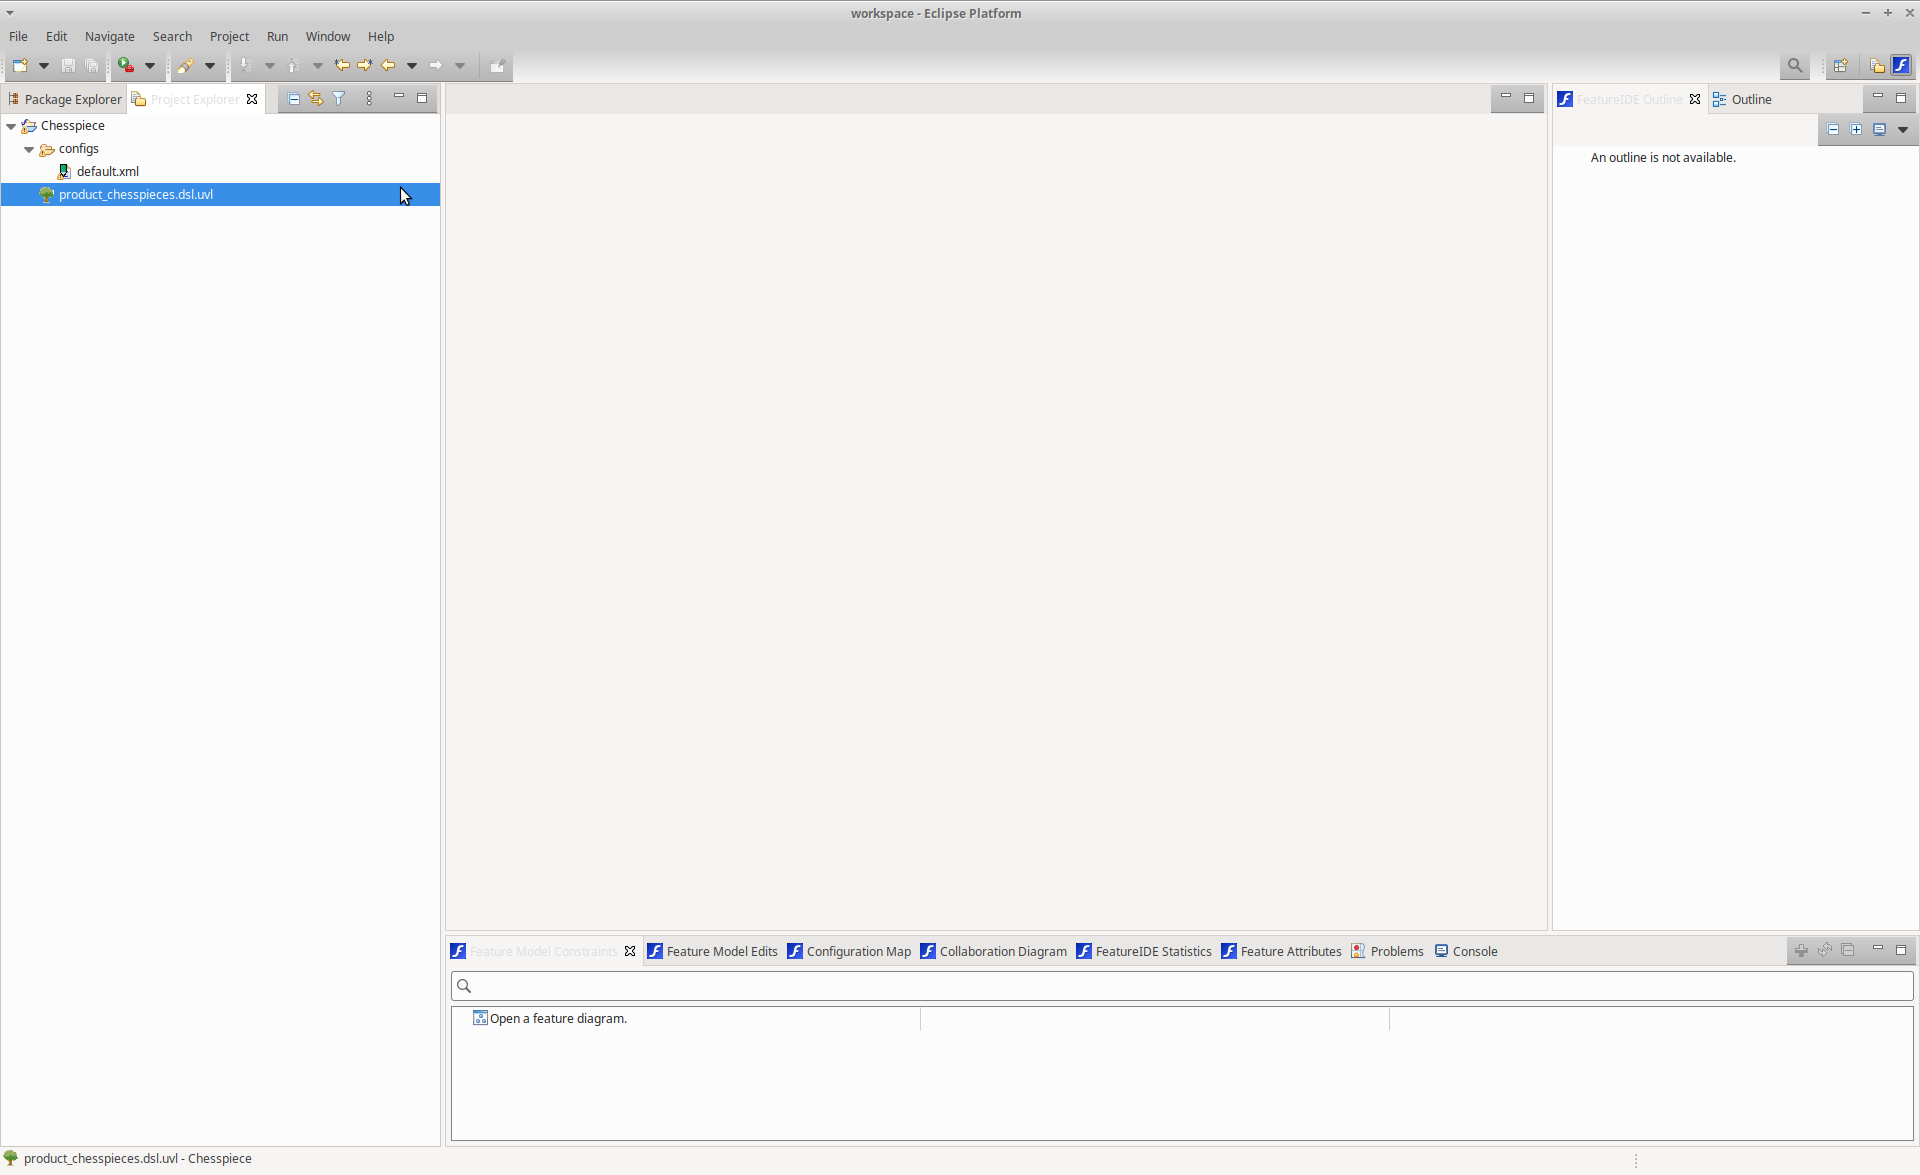1920x1175 pixels.
Task: Collapse all nodes in Package Explorer
Action: [293, 98]
